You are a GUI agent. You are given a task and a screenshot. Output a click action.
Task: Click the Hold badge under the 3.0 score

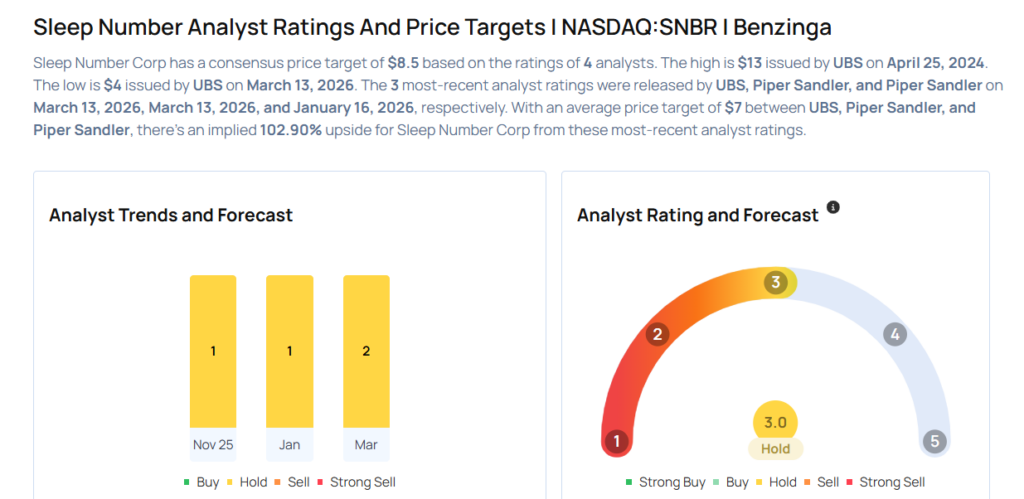tap(775, 449)
